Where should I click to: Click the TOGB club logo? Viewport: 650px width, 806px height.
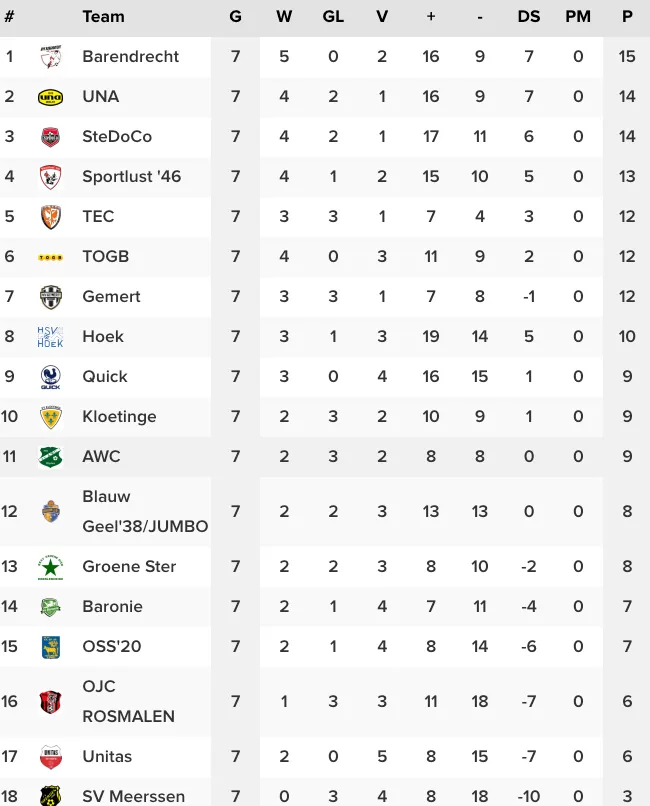point(50,257)
